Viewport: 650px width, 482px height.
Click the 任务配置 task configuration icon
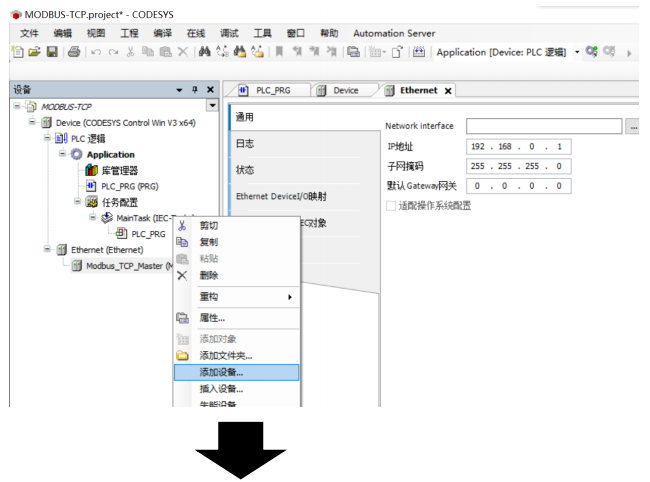(91, 202)
